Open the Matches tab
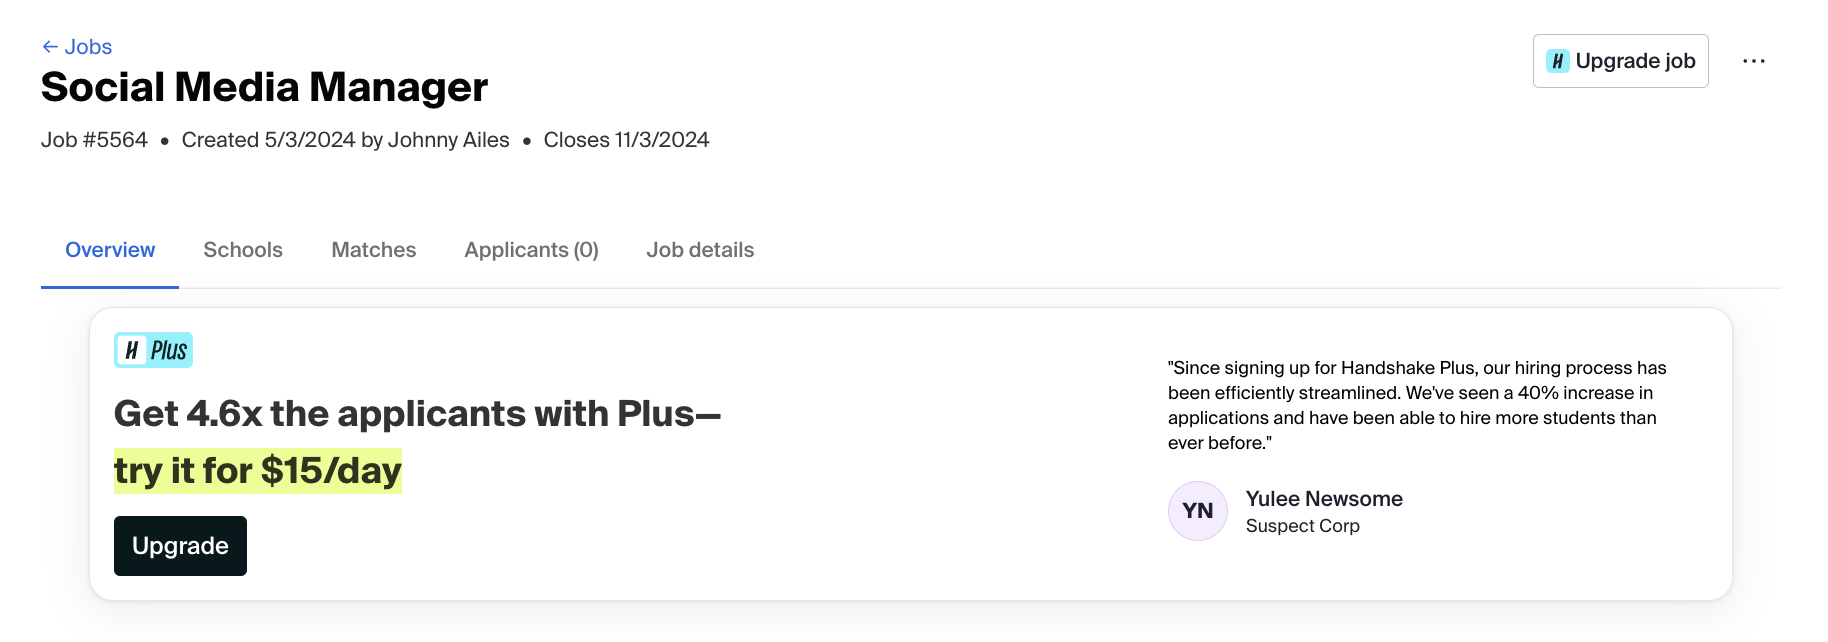Screen dimensions: 1828x642 [x=372, y=250]
